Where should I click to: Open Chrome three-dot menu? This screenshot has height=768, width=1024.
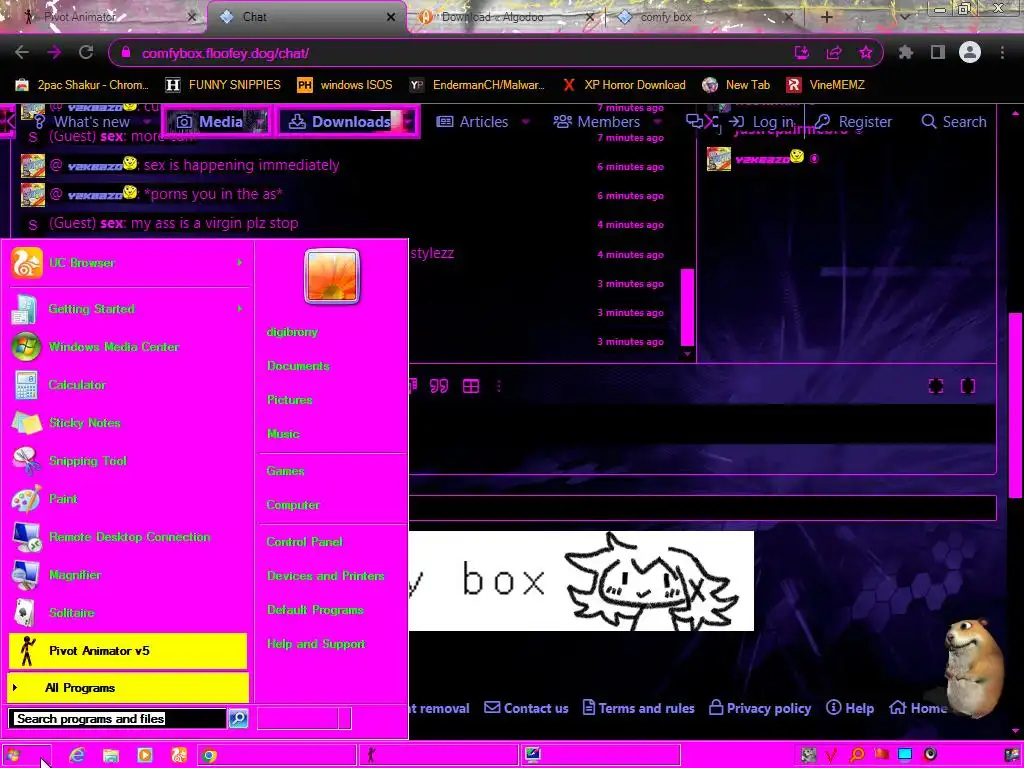click(x=1002, y=53)
